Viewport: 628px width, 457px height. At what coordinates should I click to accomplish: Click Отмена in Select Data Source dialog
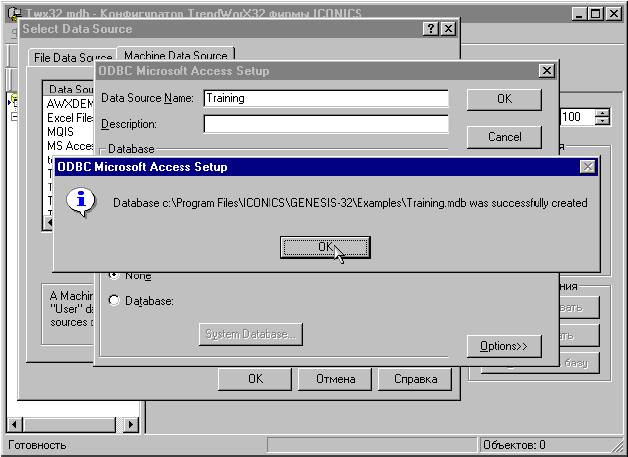(335, 379)
